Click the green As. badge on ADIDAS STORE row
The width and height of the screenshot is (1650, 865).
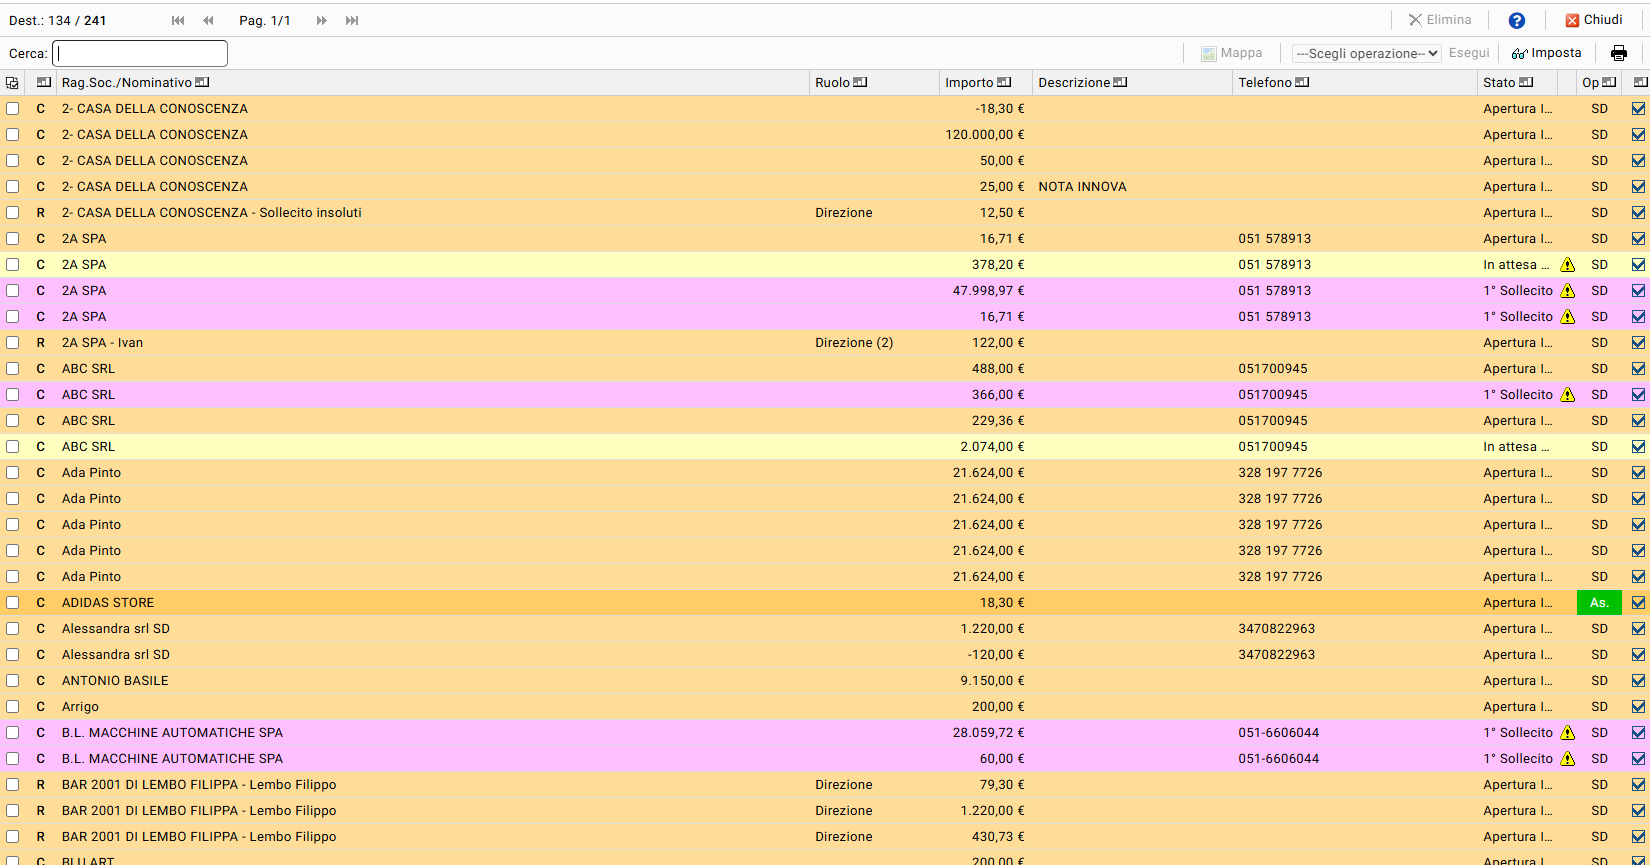(1599, 603)
